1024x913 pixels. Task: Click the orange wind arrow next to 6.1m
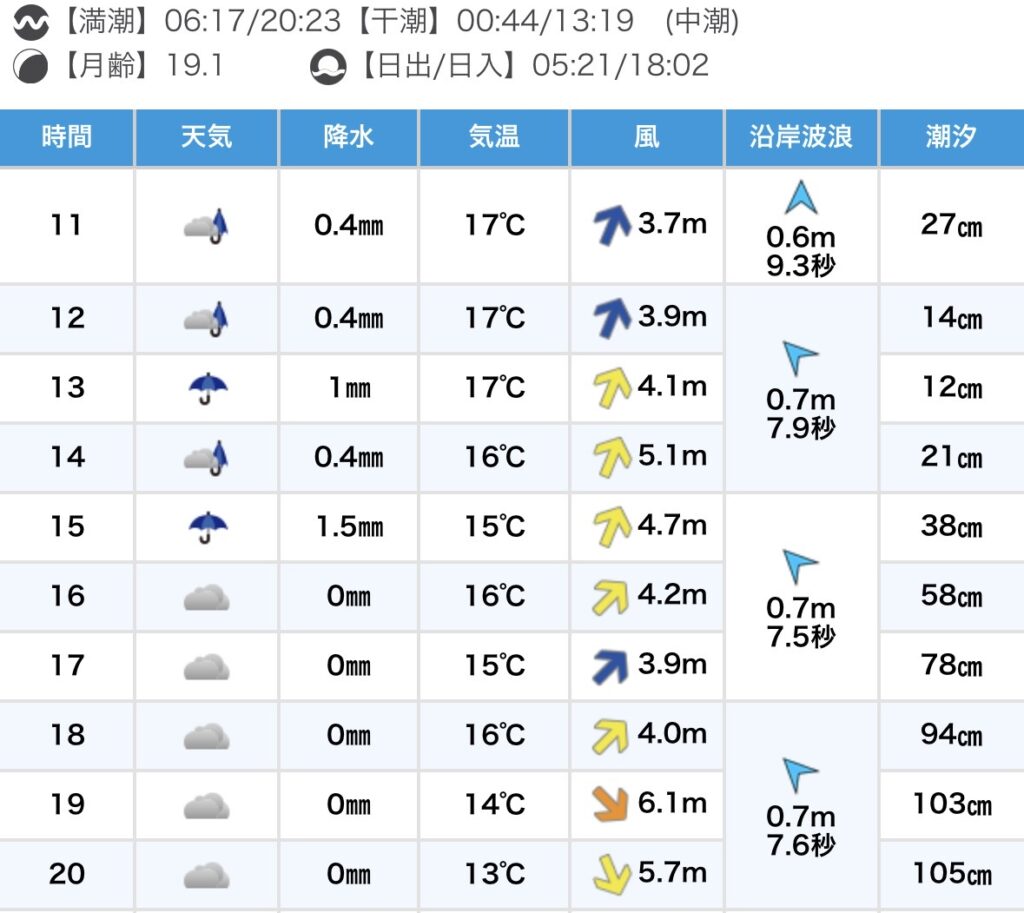609,803
